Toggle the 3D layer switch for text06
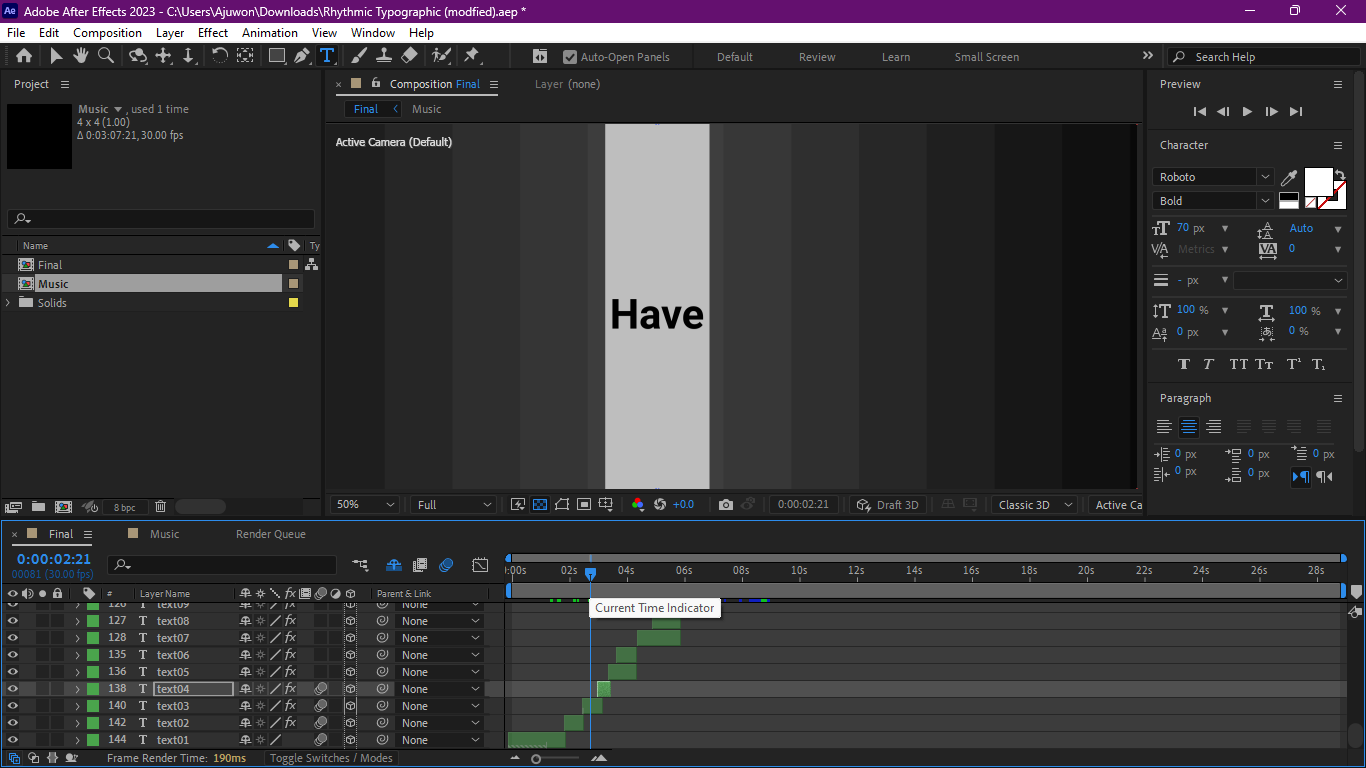Image resolution: width=1366 pixels, height=768 pixels. [x=351, y=655]
